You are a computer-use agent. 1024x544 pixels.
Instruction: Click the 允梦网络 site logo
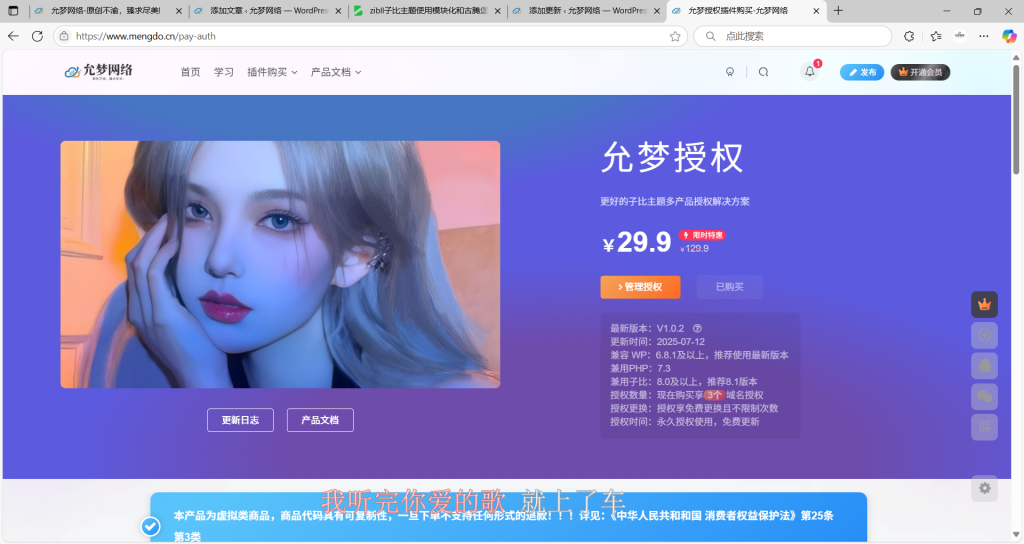pyautogui.click(x=99, y=71)
